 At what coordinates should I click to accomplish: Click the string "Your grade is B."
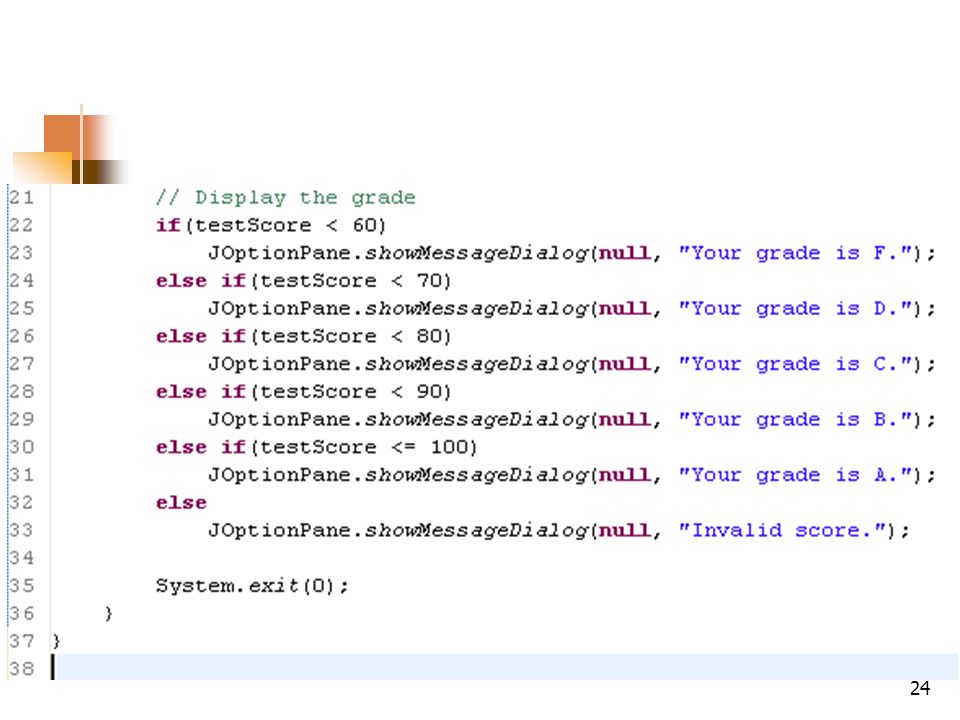[x=795, y=419]
